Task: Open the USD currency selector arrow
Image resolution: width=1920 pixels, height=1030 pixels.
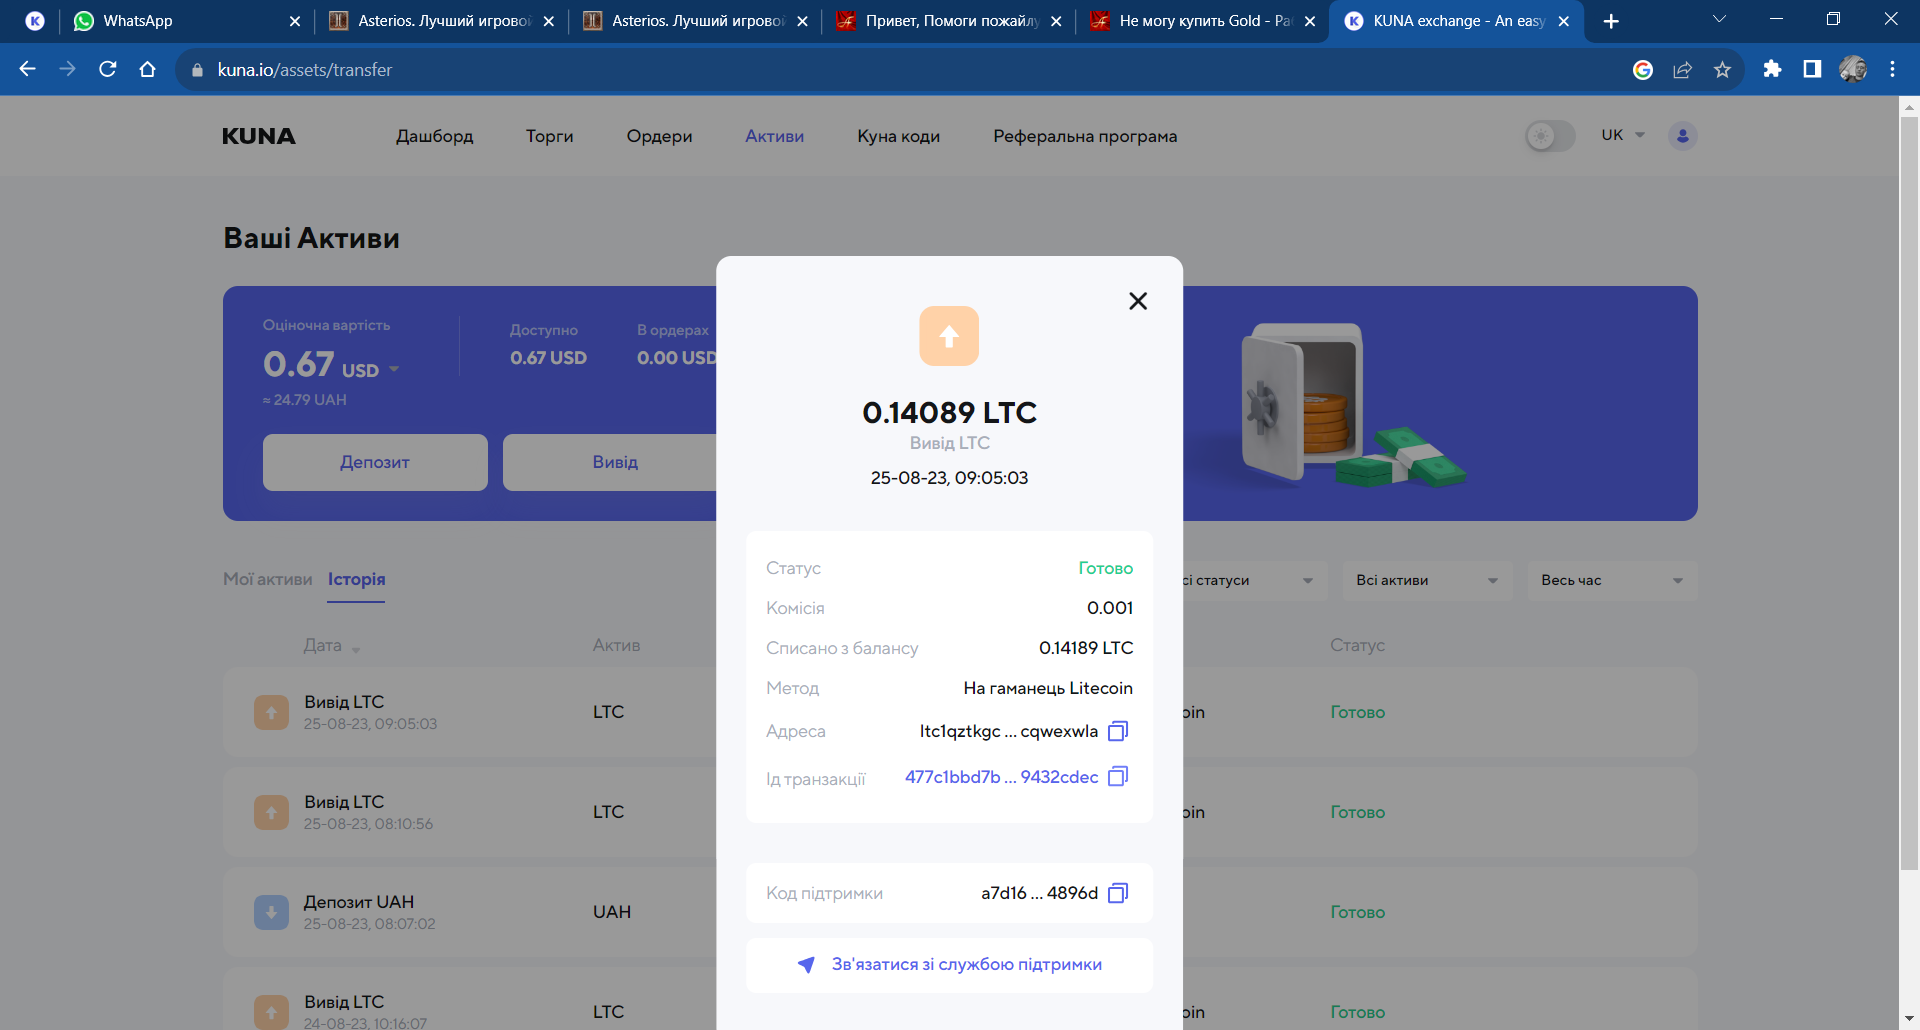Action: pyautogui.click(x=394, y=370)
